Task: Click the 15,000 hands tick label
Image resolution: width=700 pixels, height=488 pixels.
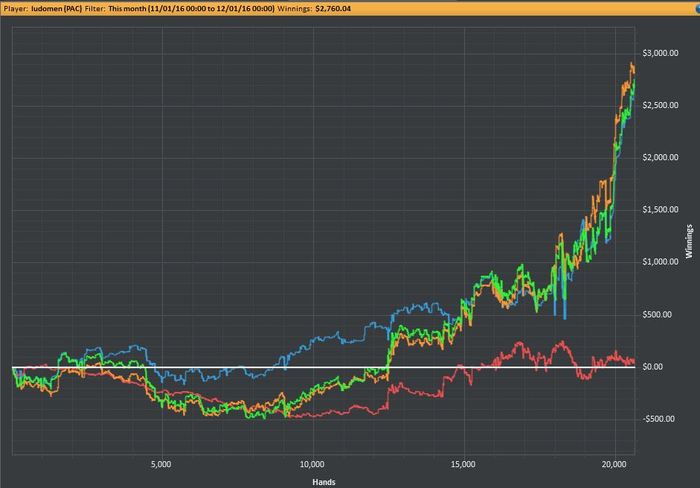Action: point(462,464)
